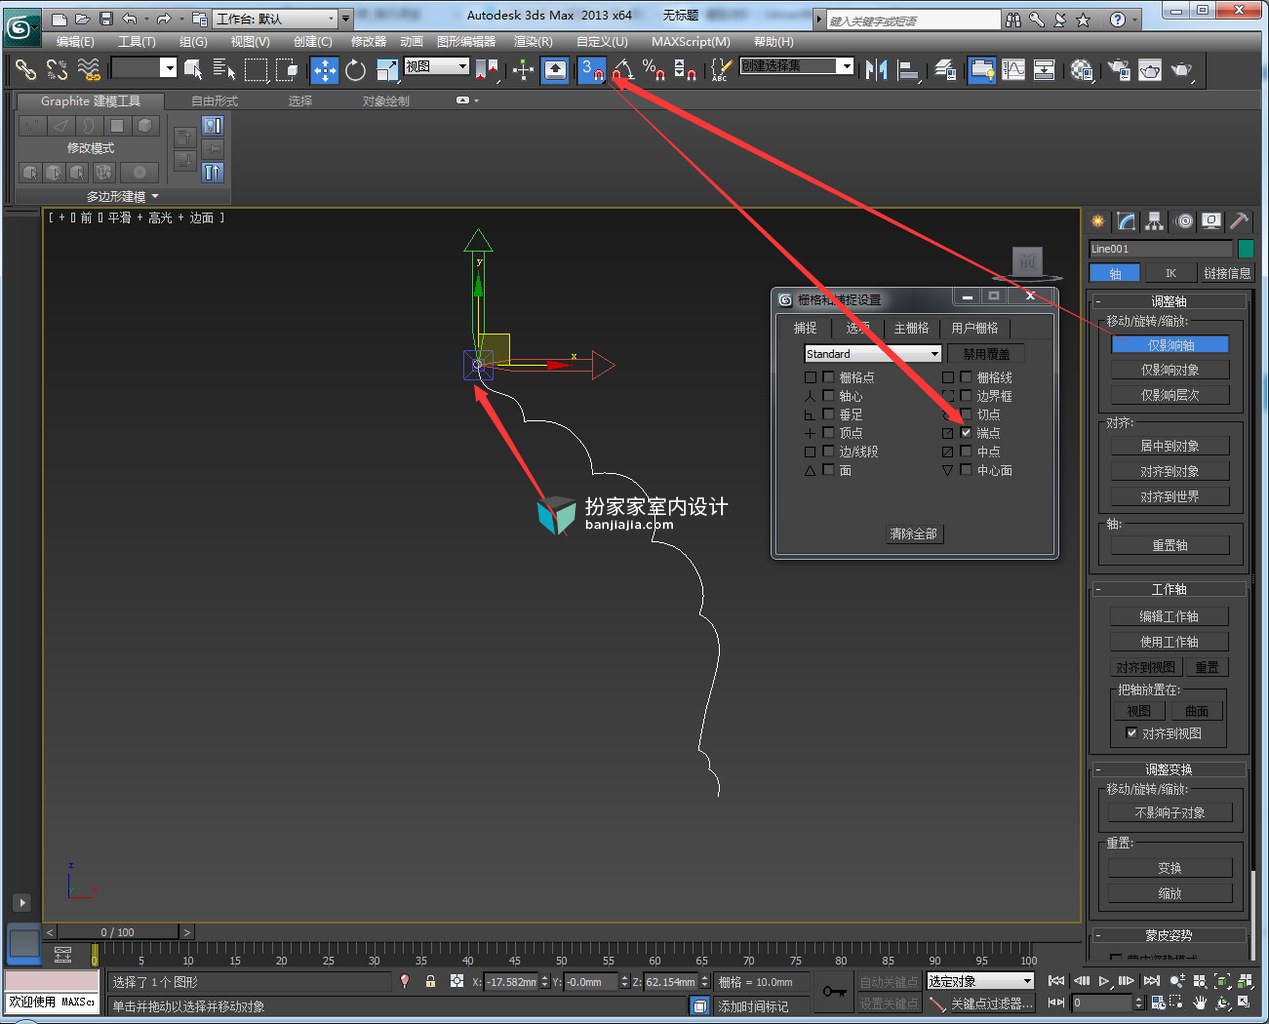Enable the 边界框 snap checkbox
The height and width of the screenshot is (1024, 1269).
[x=966, y=395]
